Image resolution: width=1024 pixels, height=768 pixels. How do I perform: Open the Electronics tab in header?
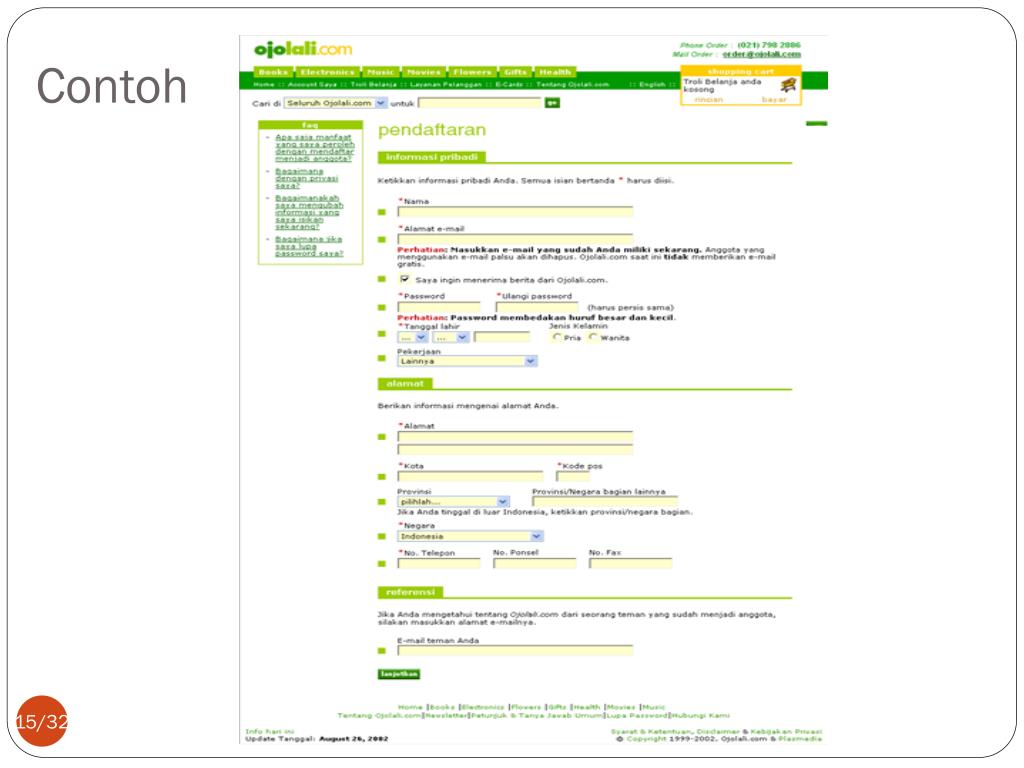(x=327, y=72)
